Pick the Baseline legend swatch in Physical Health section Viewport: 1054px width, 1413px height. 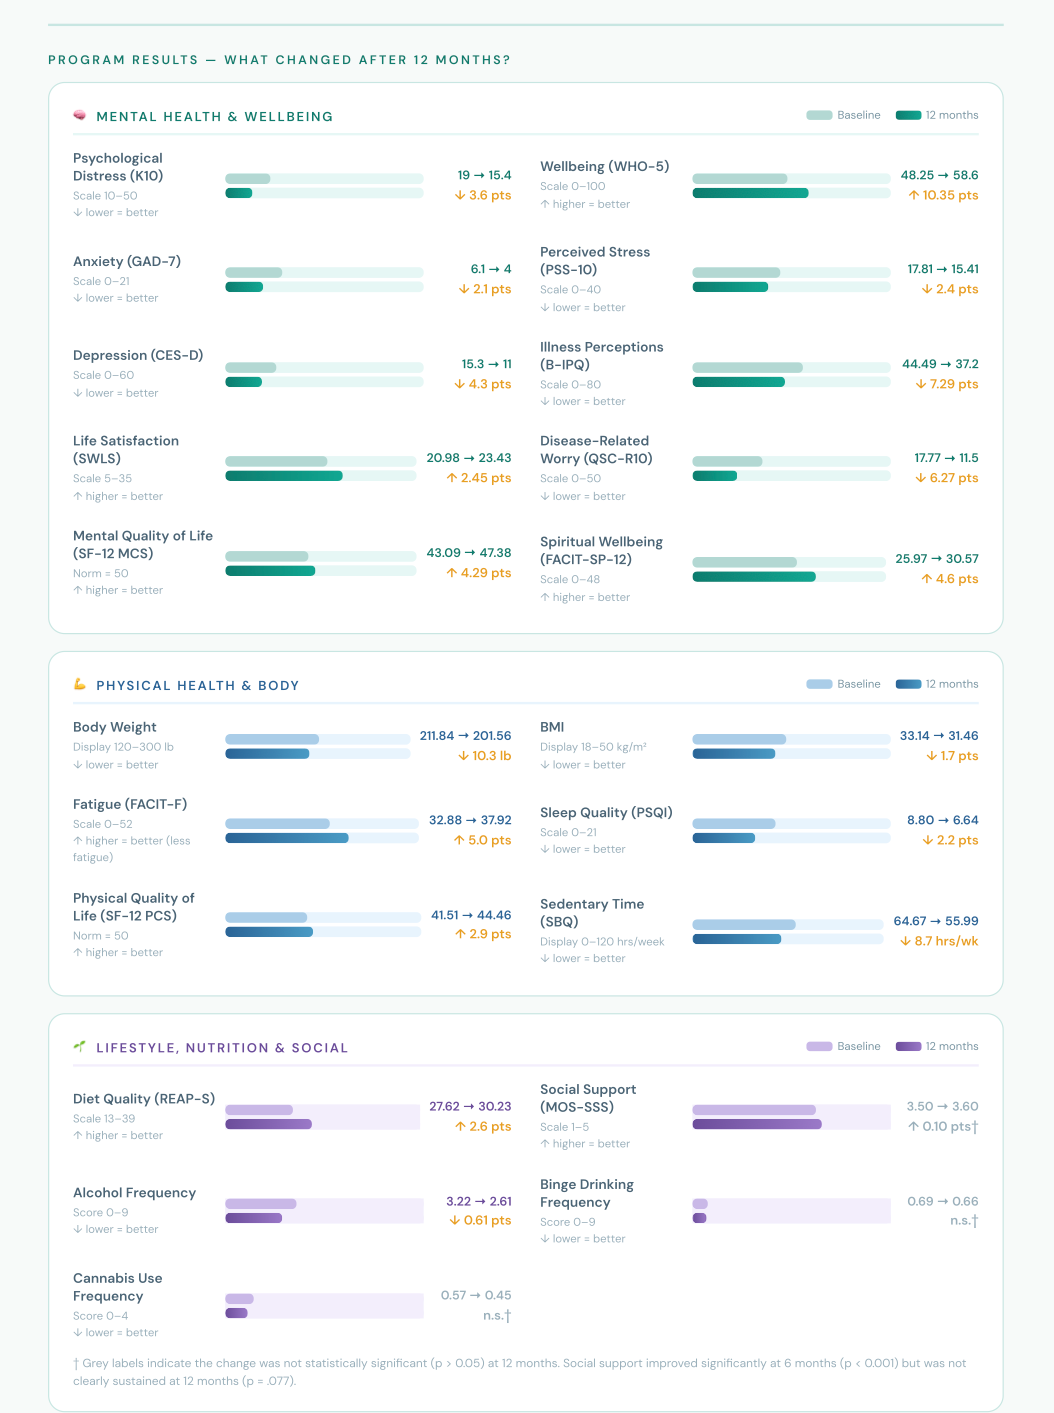tap(819, 684)
